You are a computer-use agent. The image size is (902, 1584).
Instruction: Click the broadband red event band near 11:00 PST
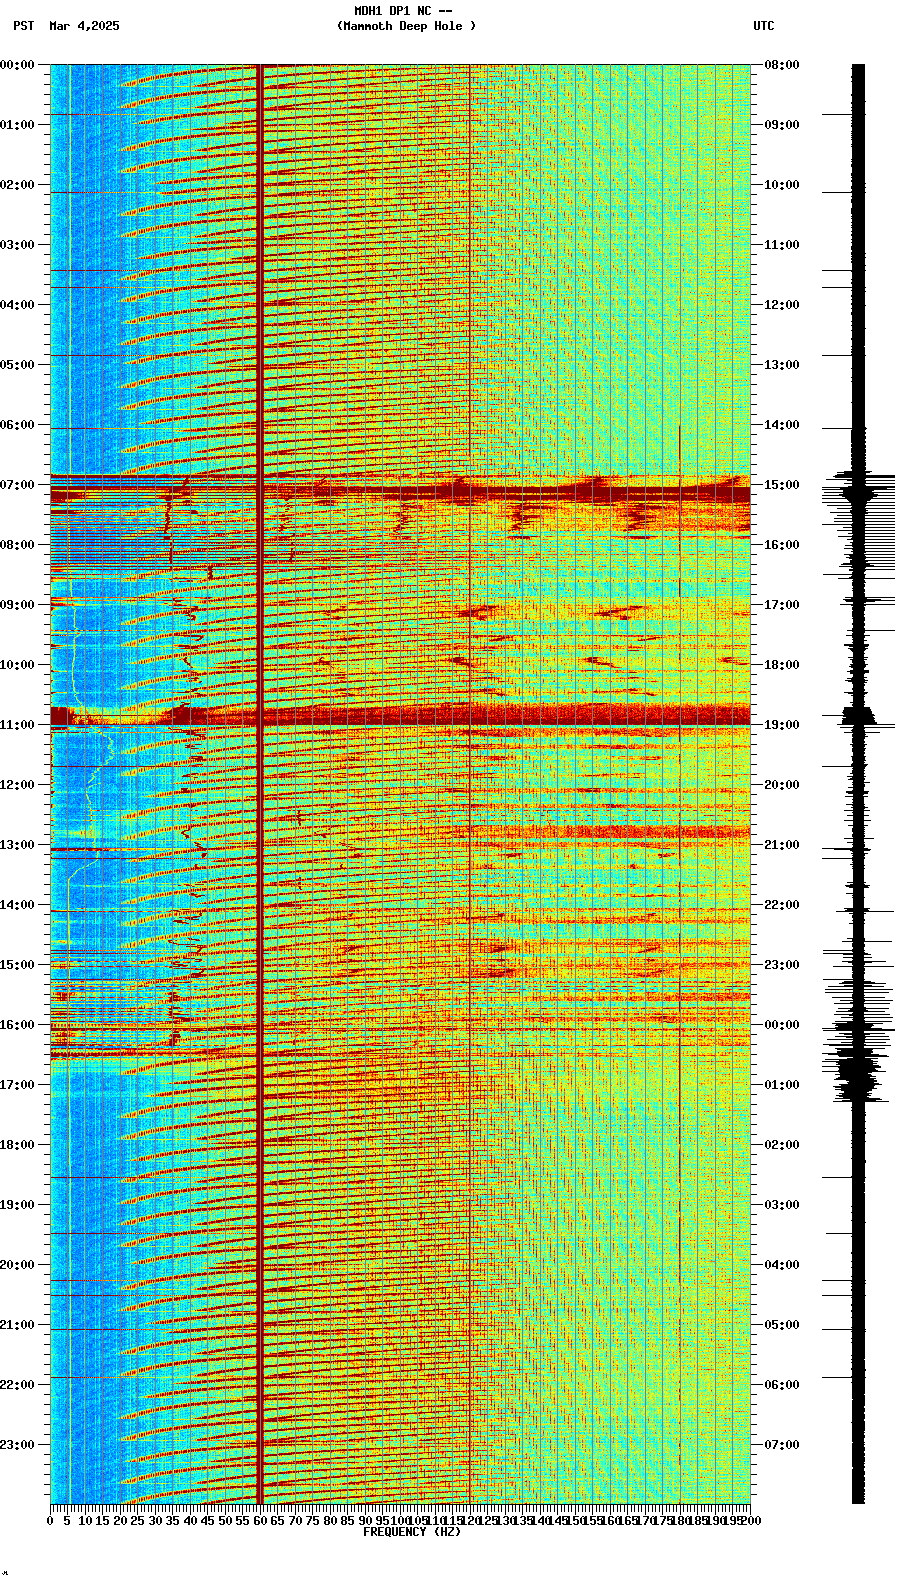pyautogui.click(x=400, y=715)
